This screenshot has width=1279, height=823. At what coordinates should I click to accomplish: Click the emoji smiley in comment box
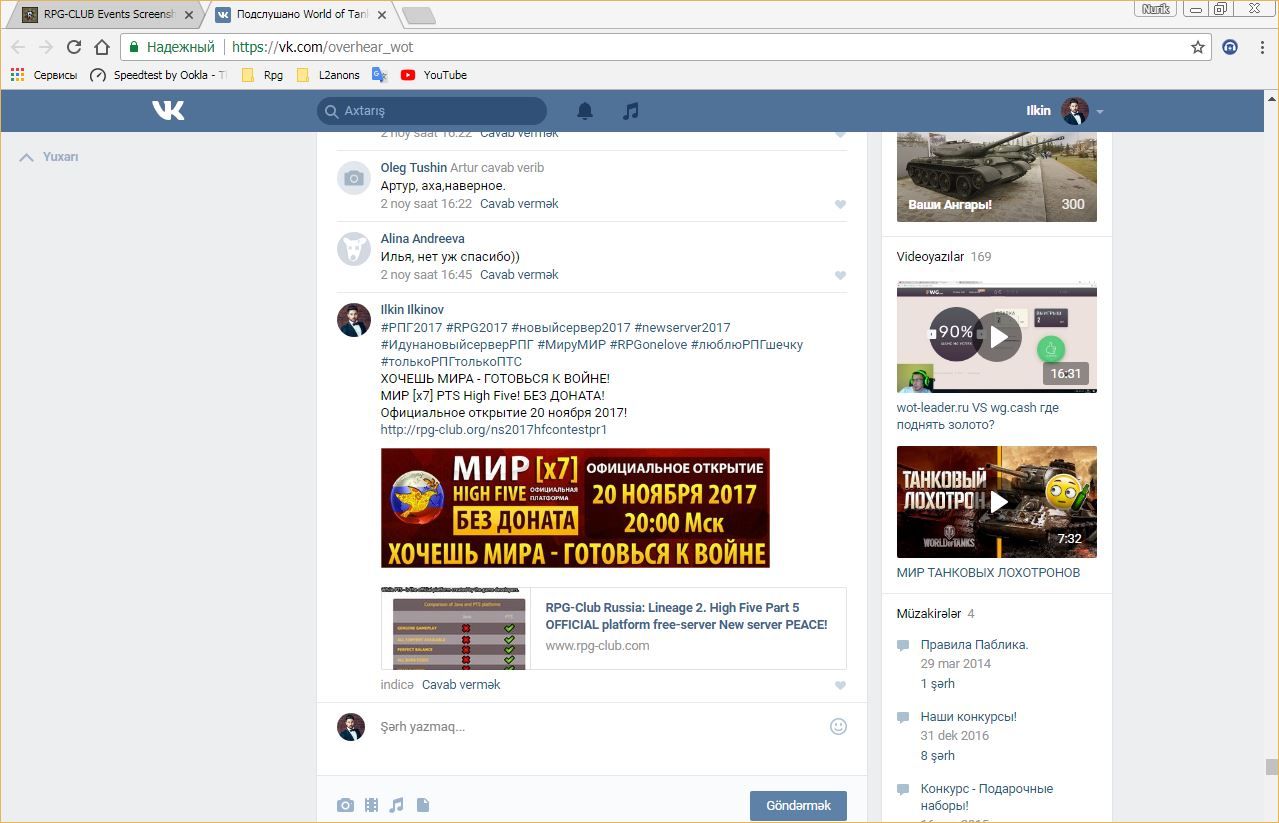(839, 727)
